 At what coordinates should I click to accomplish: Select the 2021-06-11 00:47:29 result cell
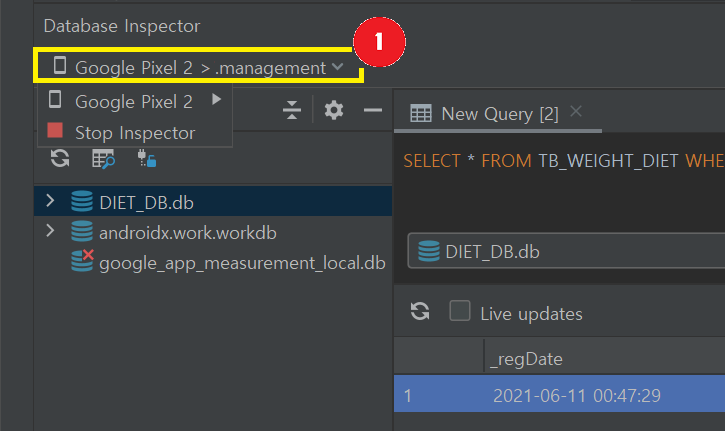[576, 395]
